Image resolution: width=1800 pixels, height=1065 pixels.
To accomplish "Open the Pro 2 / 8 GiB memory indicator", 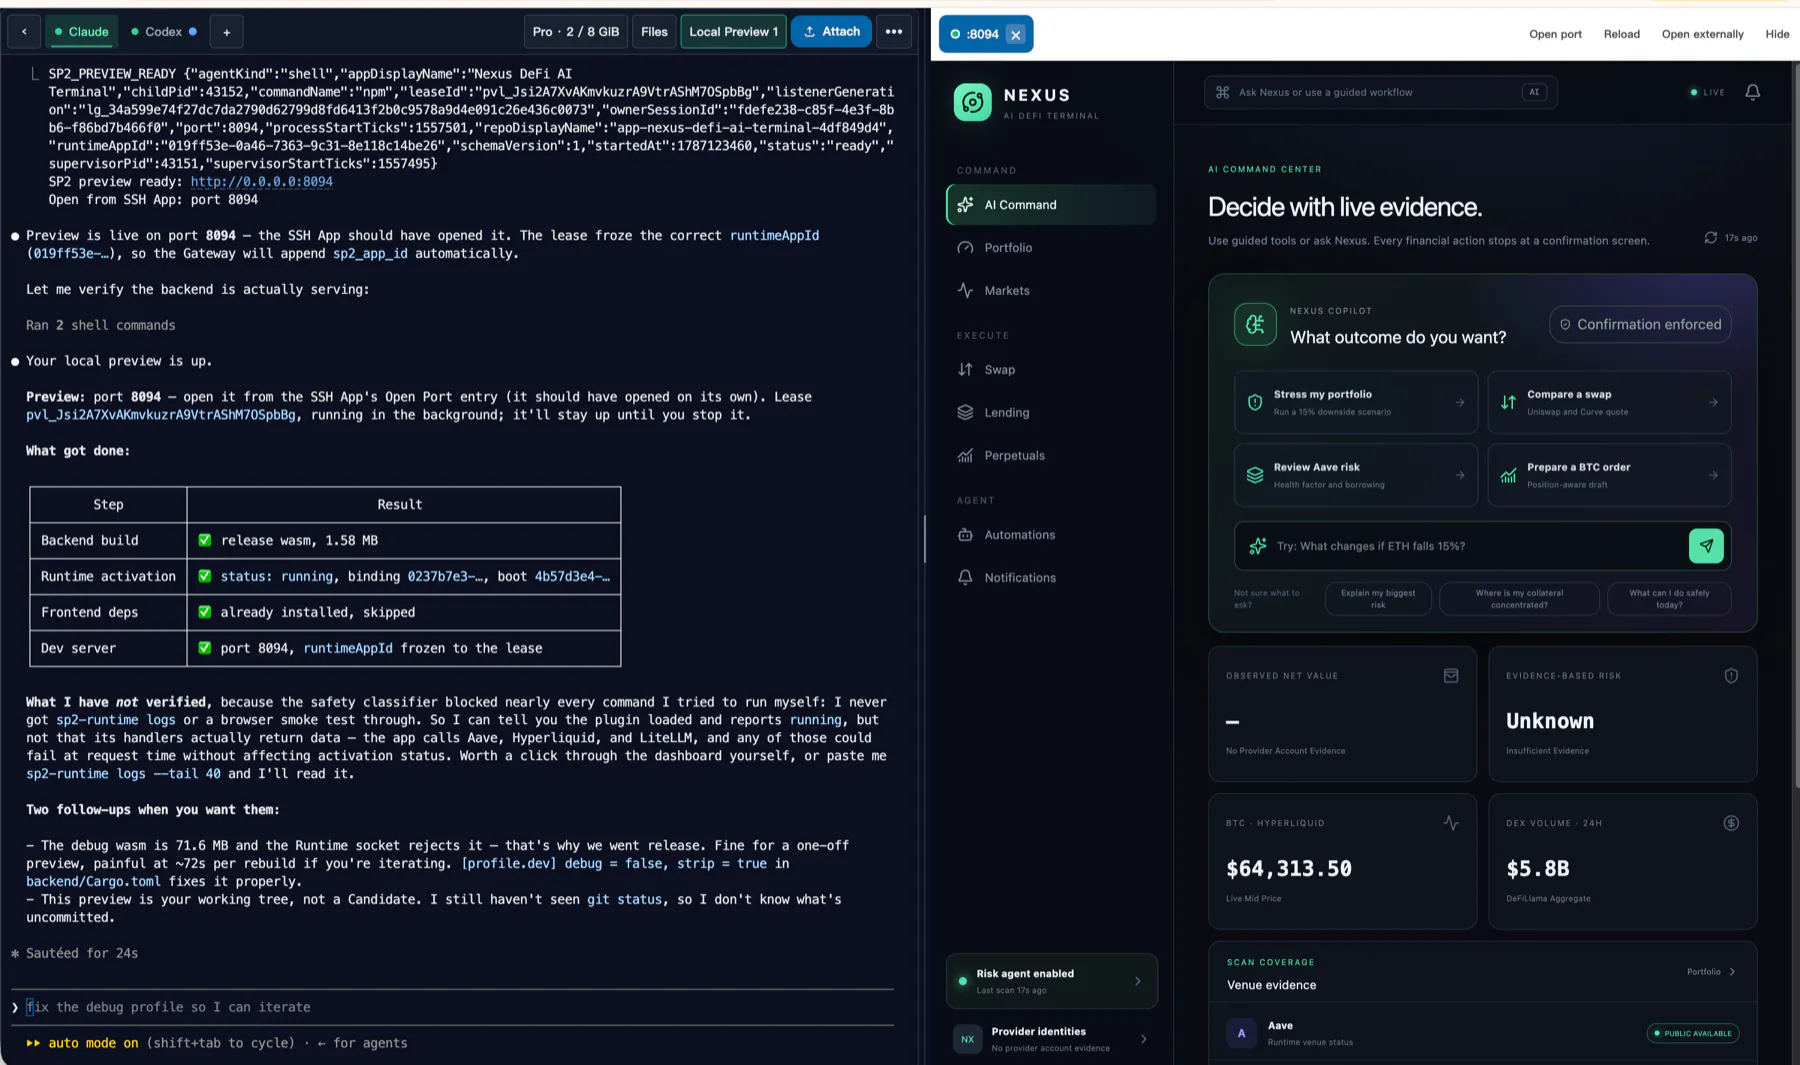I will 576,32.
